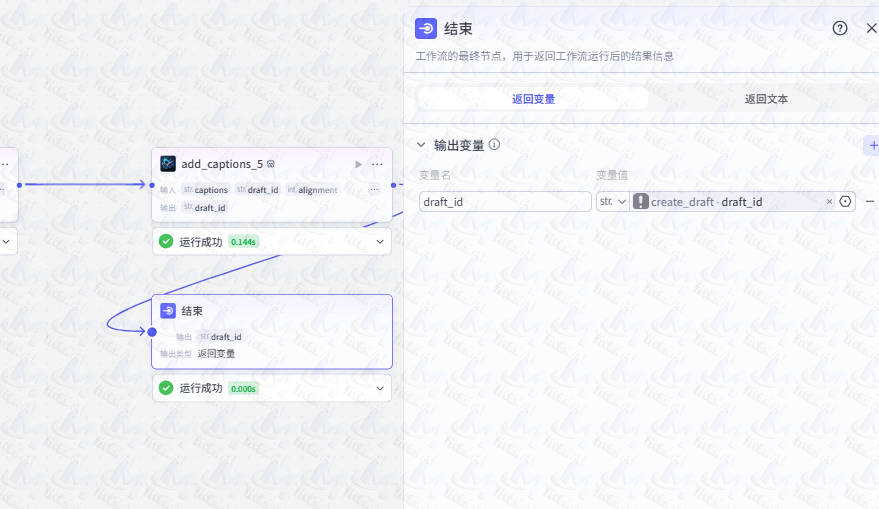
Task: Close the 结束 panel
Action: click(x=872, y=28)
